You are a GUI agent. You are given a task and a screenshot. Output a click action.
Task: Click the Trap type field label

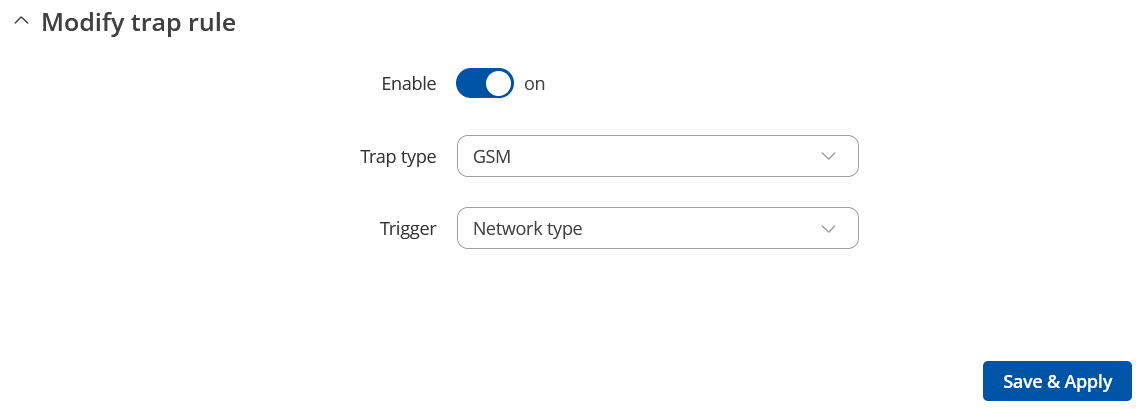[398, 157]
